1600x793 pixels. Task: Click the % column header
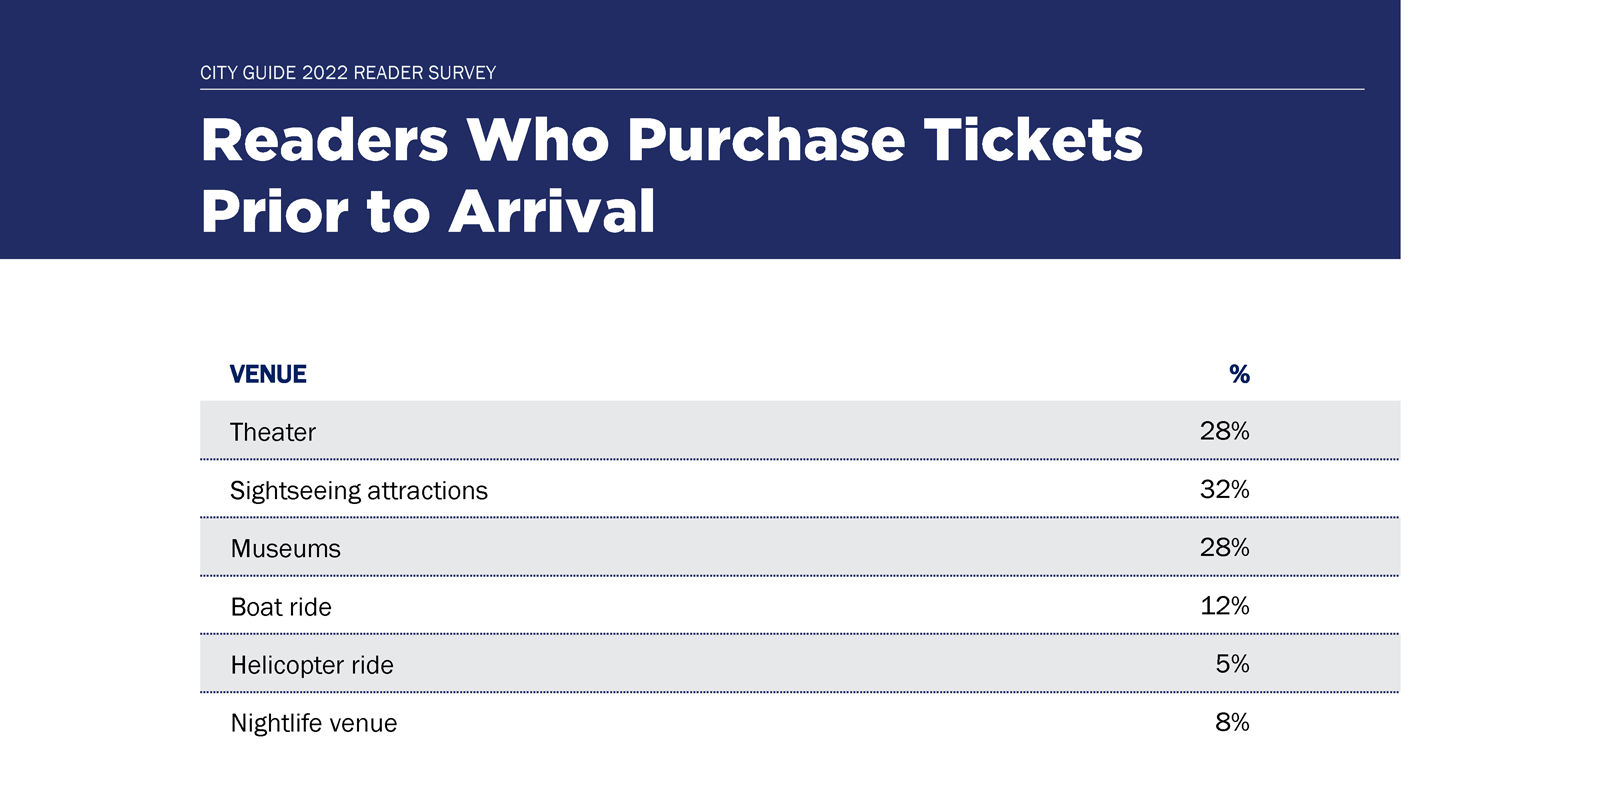(1239, 374)
